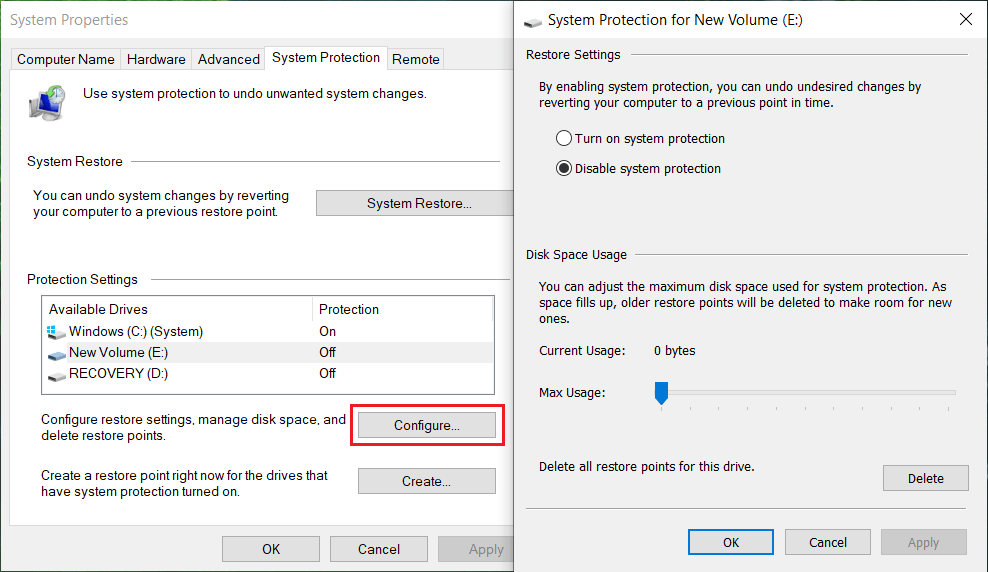Click the Max Usage slider track midpoint
The image size is (988, 572).
tap(805, 392)
